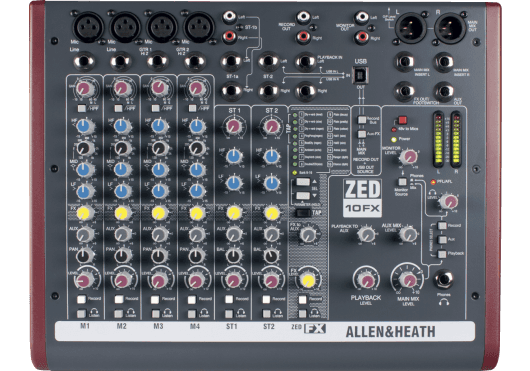Click the black mid frequency knob on M4

197,148
